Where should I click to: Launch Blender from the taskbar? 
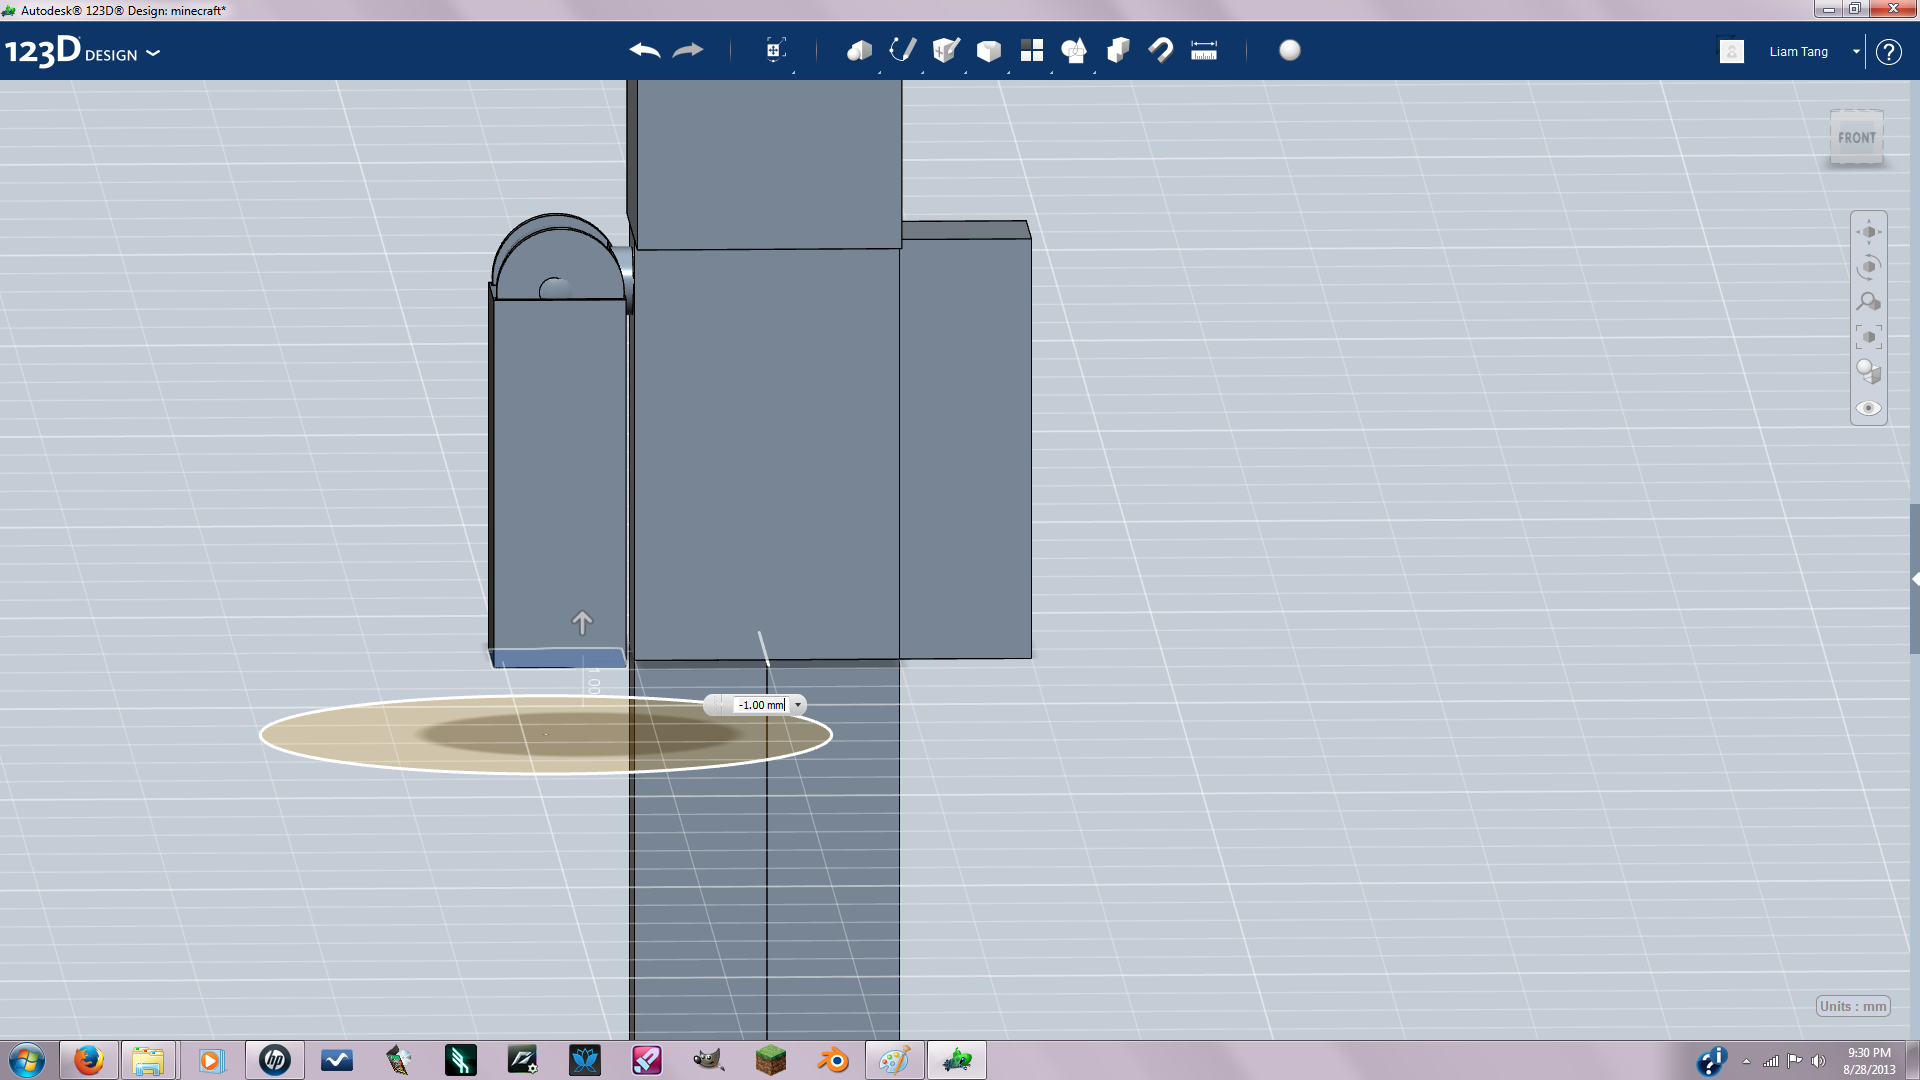click(x=832, y=1060)
